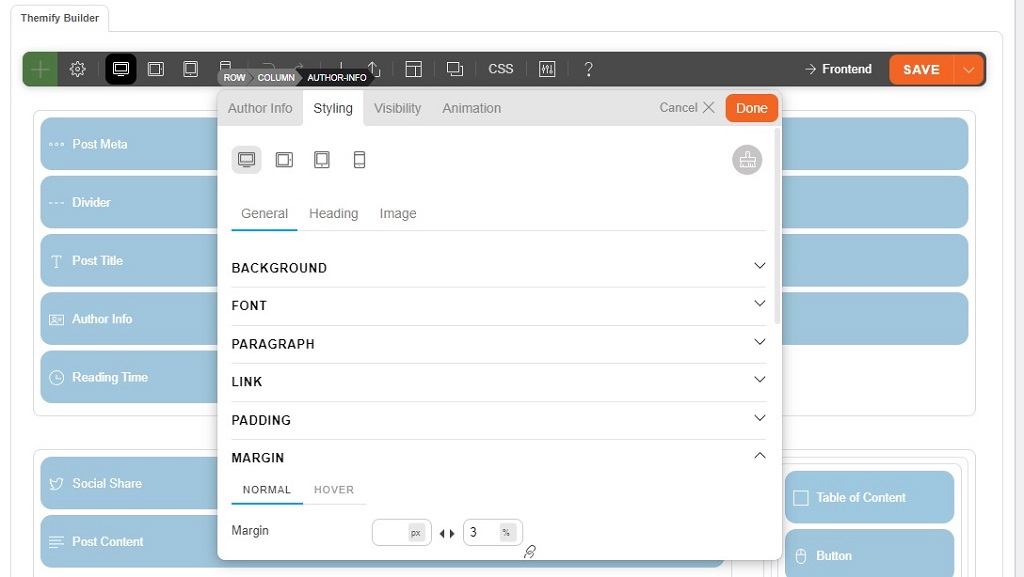The width and height of the screenshot is (1024, 577).
Task: Select the Reading Time module
Action: coord(129,377)
